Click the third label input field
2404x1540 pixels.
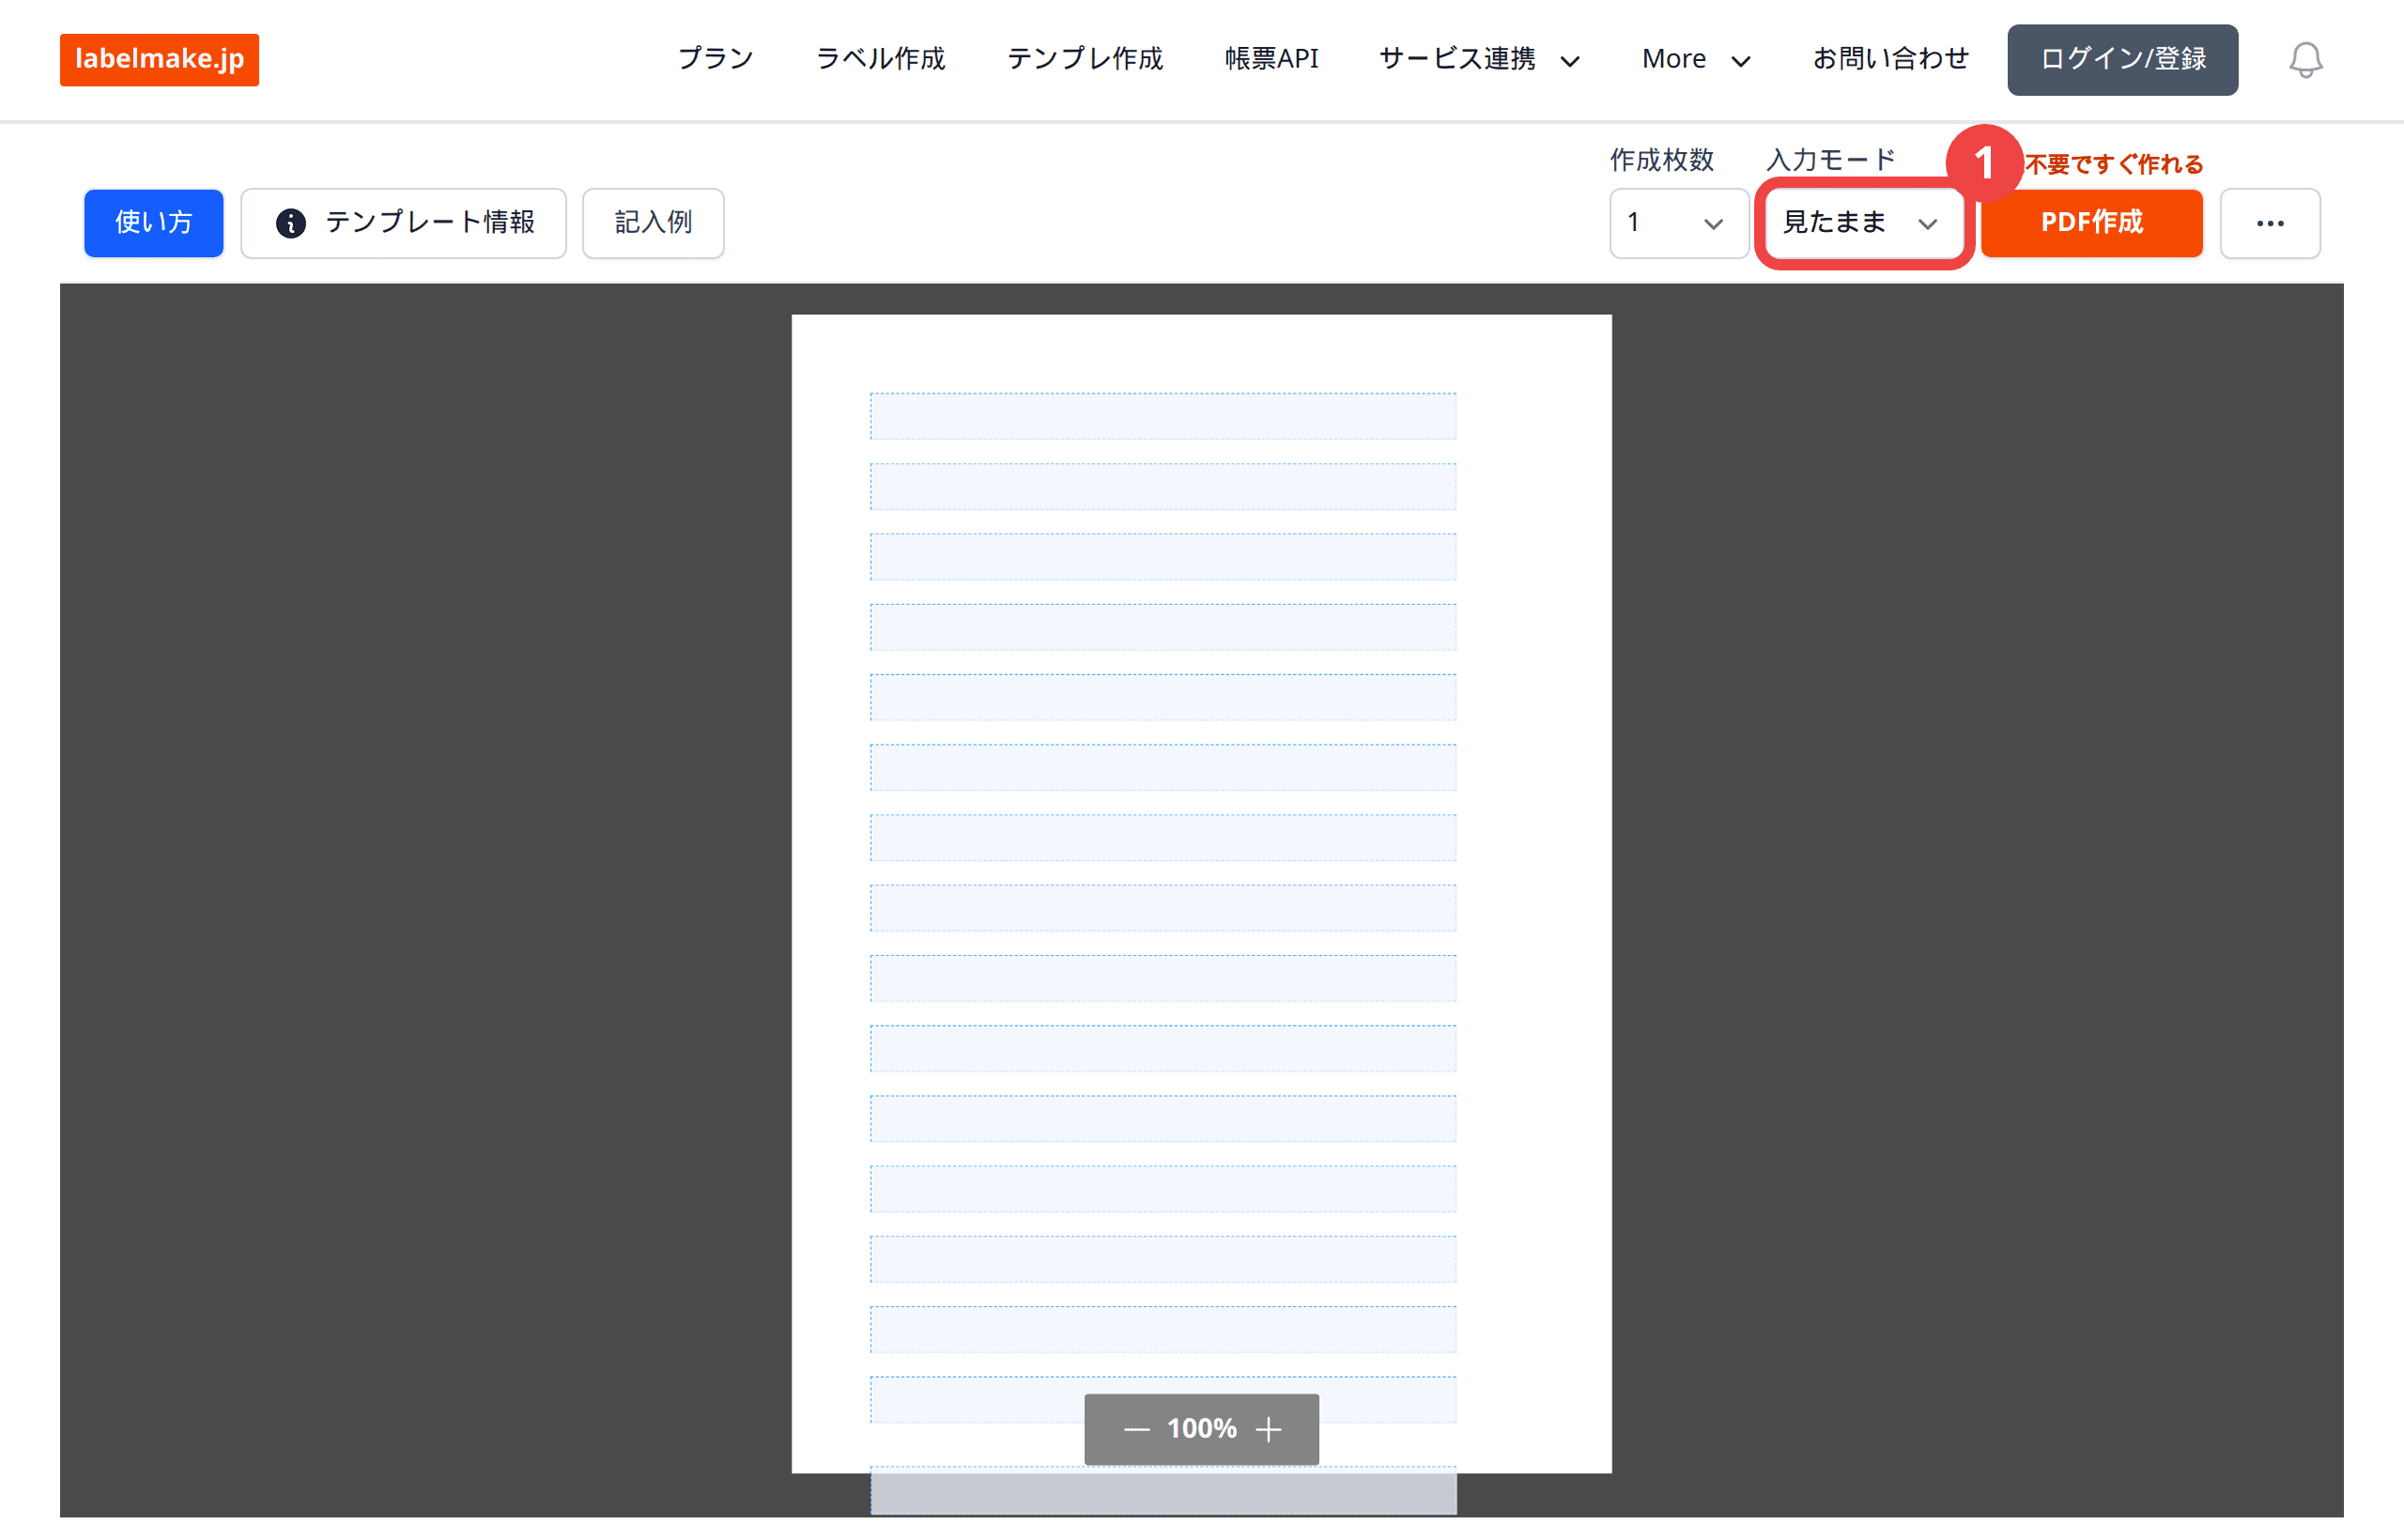(x=1163, y=557)
